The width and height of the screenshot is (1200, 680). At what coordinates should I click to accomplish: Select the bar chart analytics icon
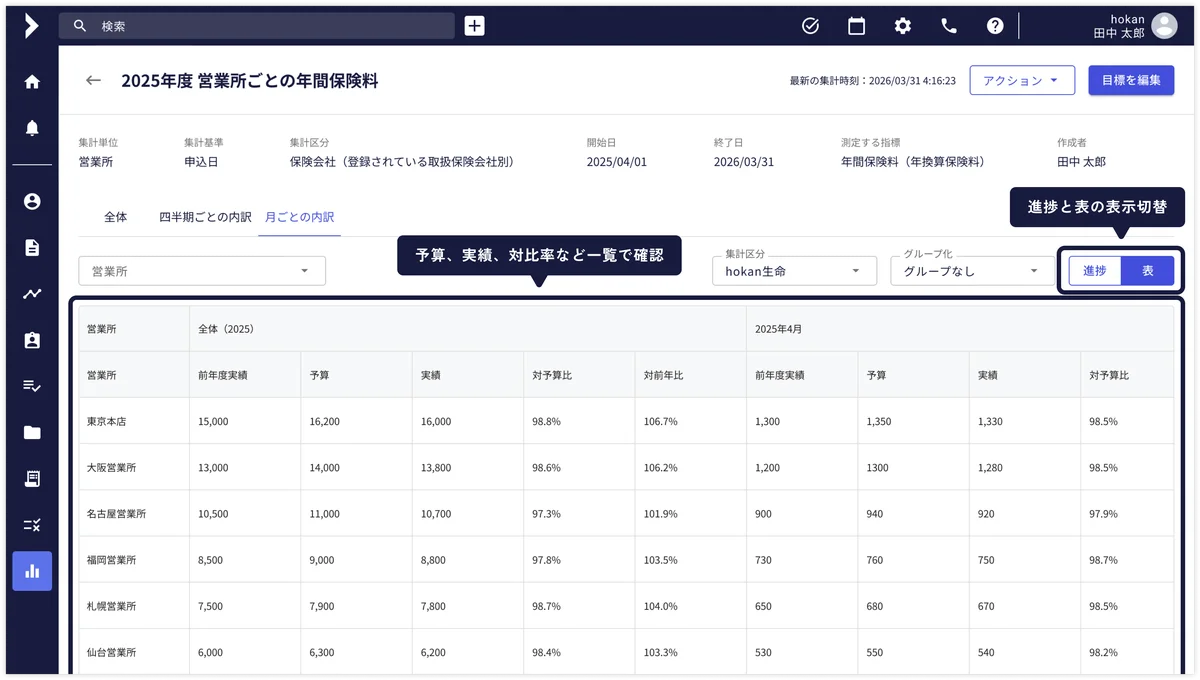point(31,571)
